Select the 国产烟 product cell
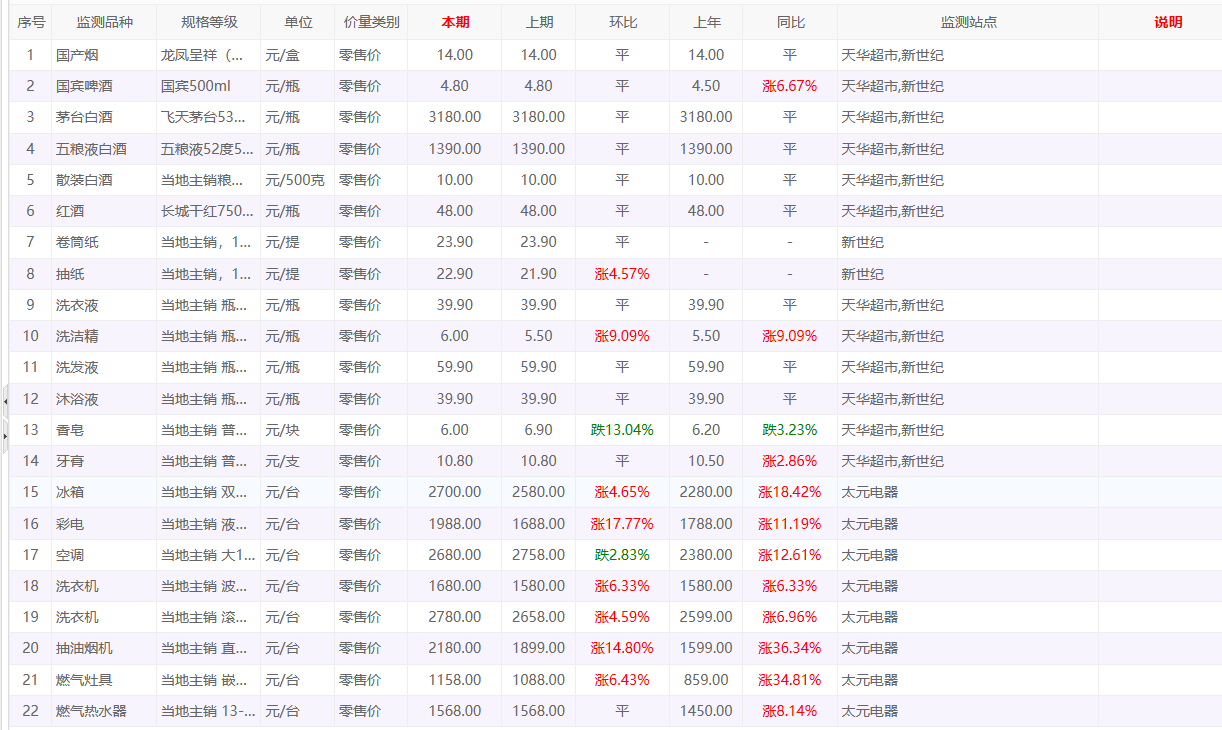This screenshot has height=730, width=1222. [104, 55]
